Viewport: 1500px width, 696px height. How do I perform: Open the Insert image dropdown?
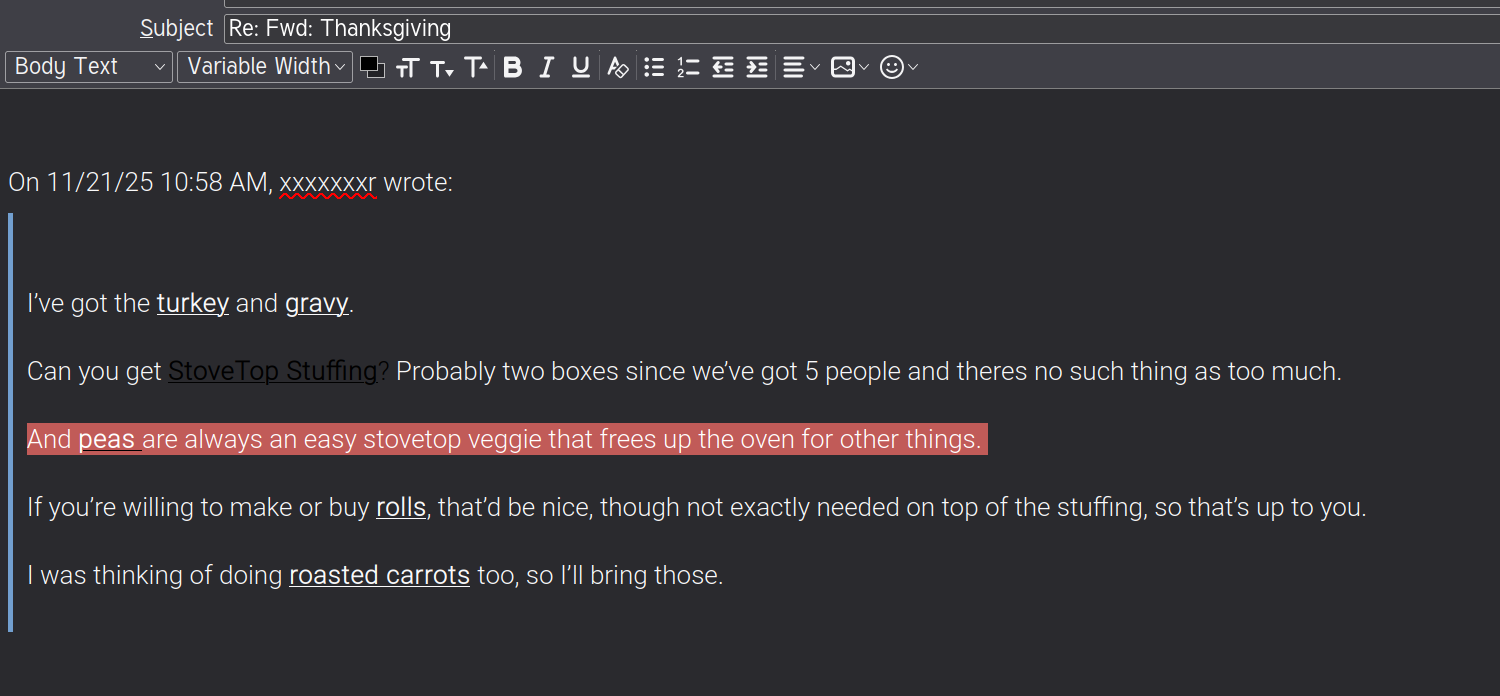pyautogui.click(x=850, y=67)
